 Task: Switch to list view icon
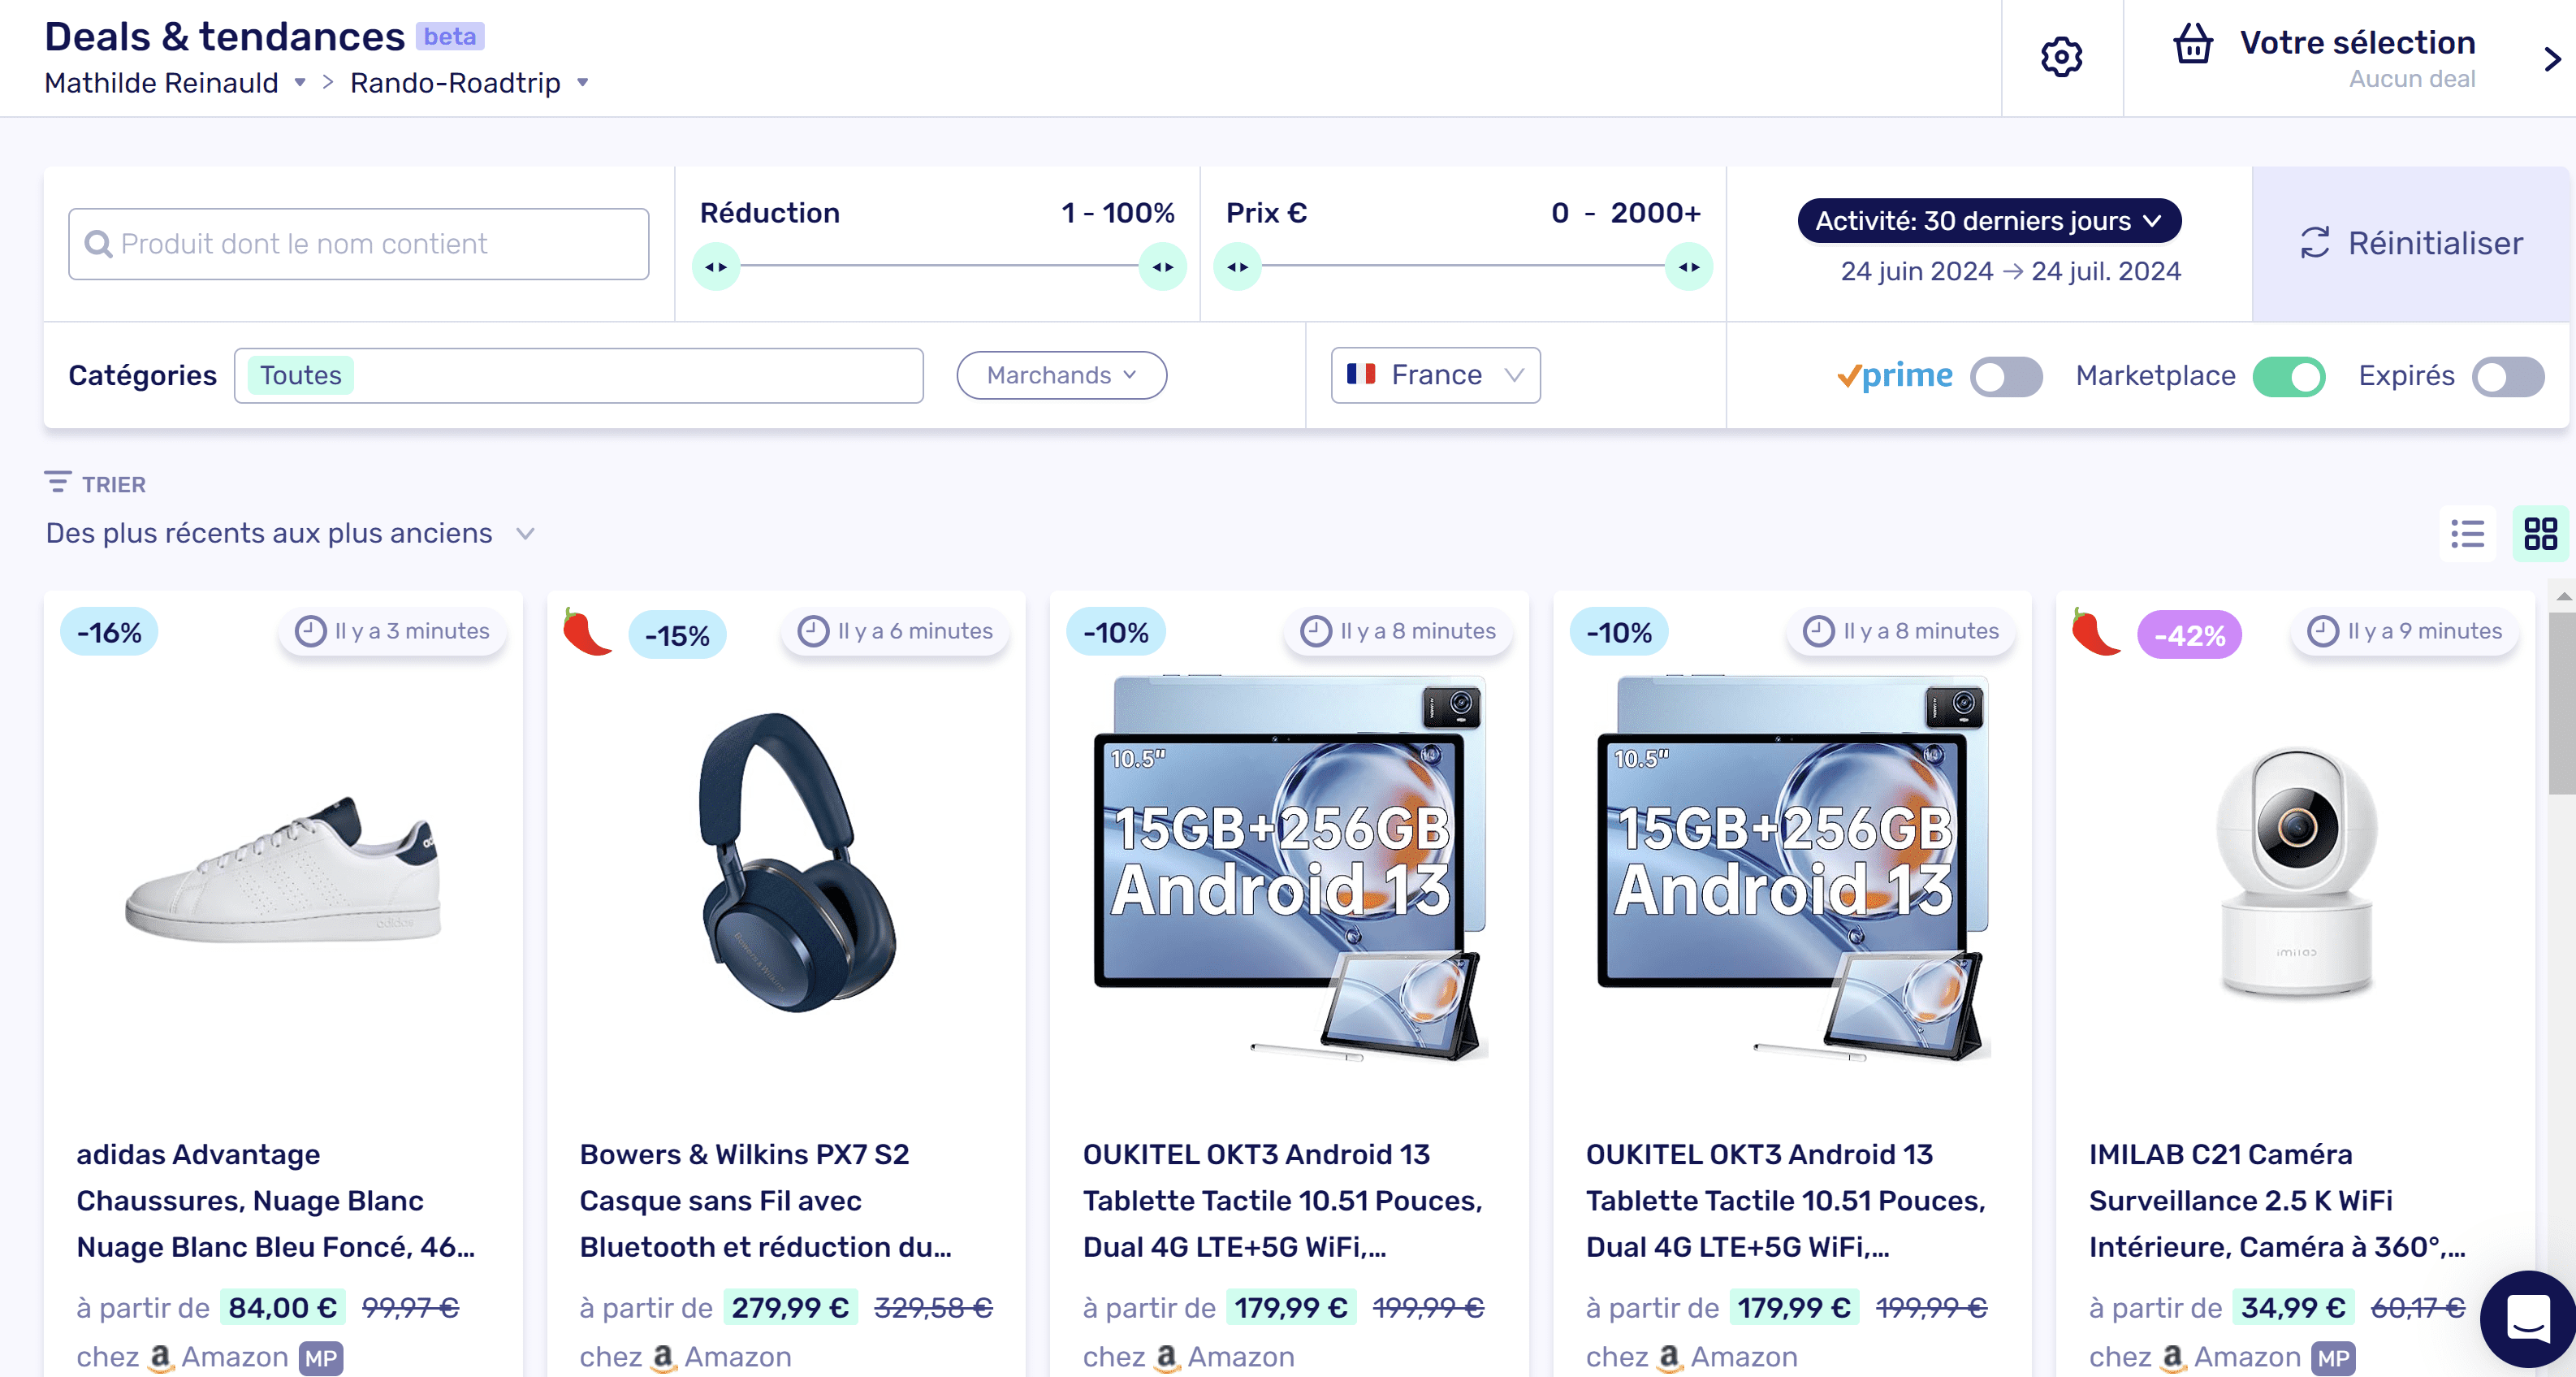(2467, 533)
